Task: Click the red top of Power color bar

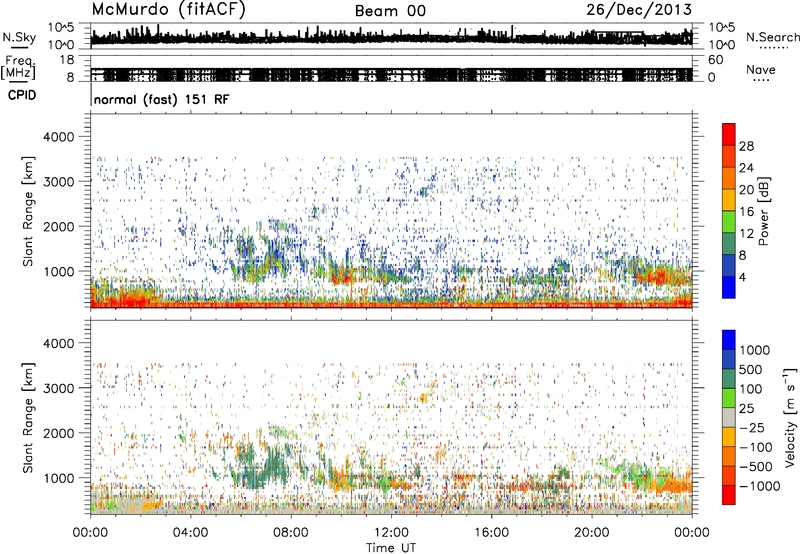Action: (729, 134)
